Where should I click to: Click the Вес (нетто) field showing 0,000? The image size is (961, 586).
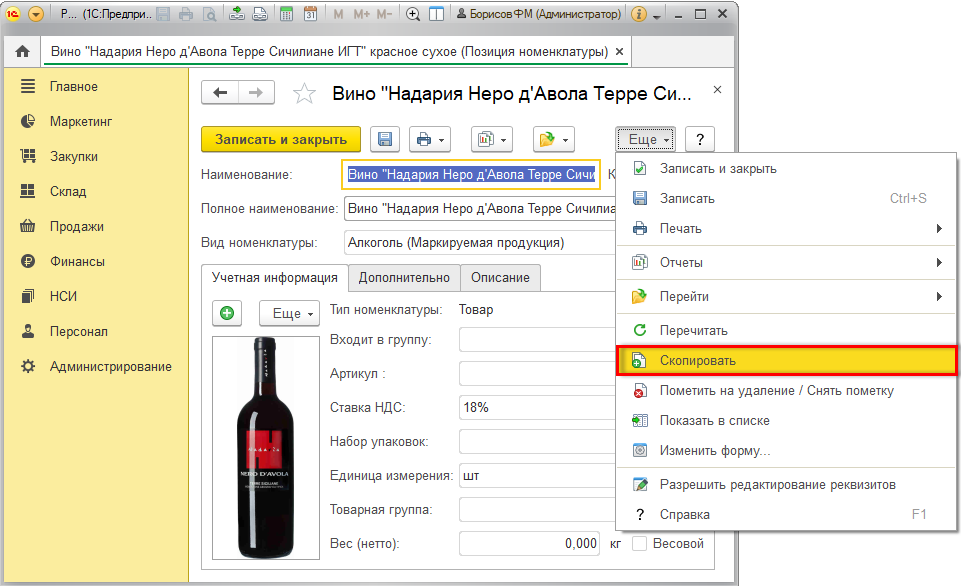point(530,544)
